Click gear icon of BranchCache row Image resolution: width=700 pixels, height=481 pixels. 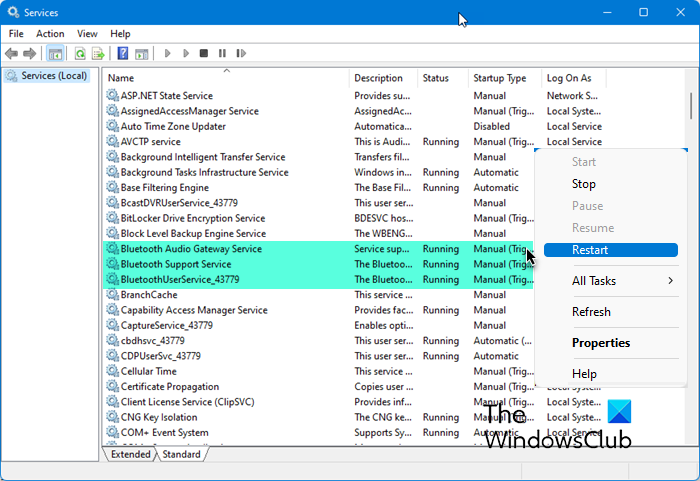pyautogui.click(x=112, y=295)
